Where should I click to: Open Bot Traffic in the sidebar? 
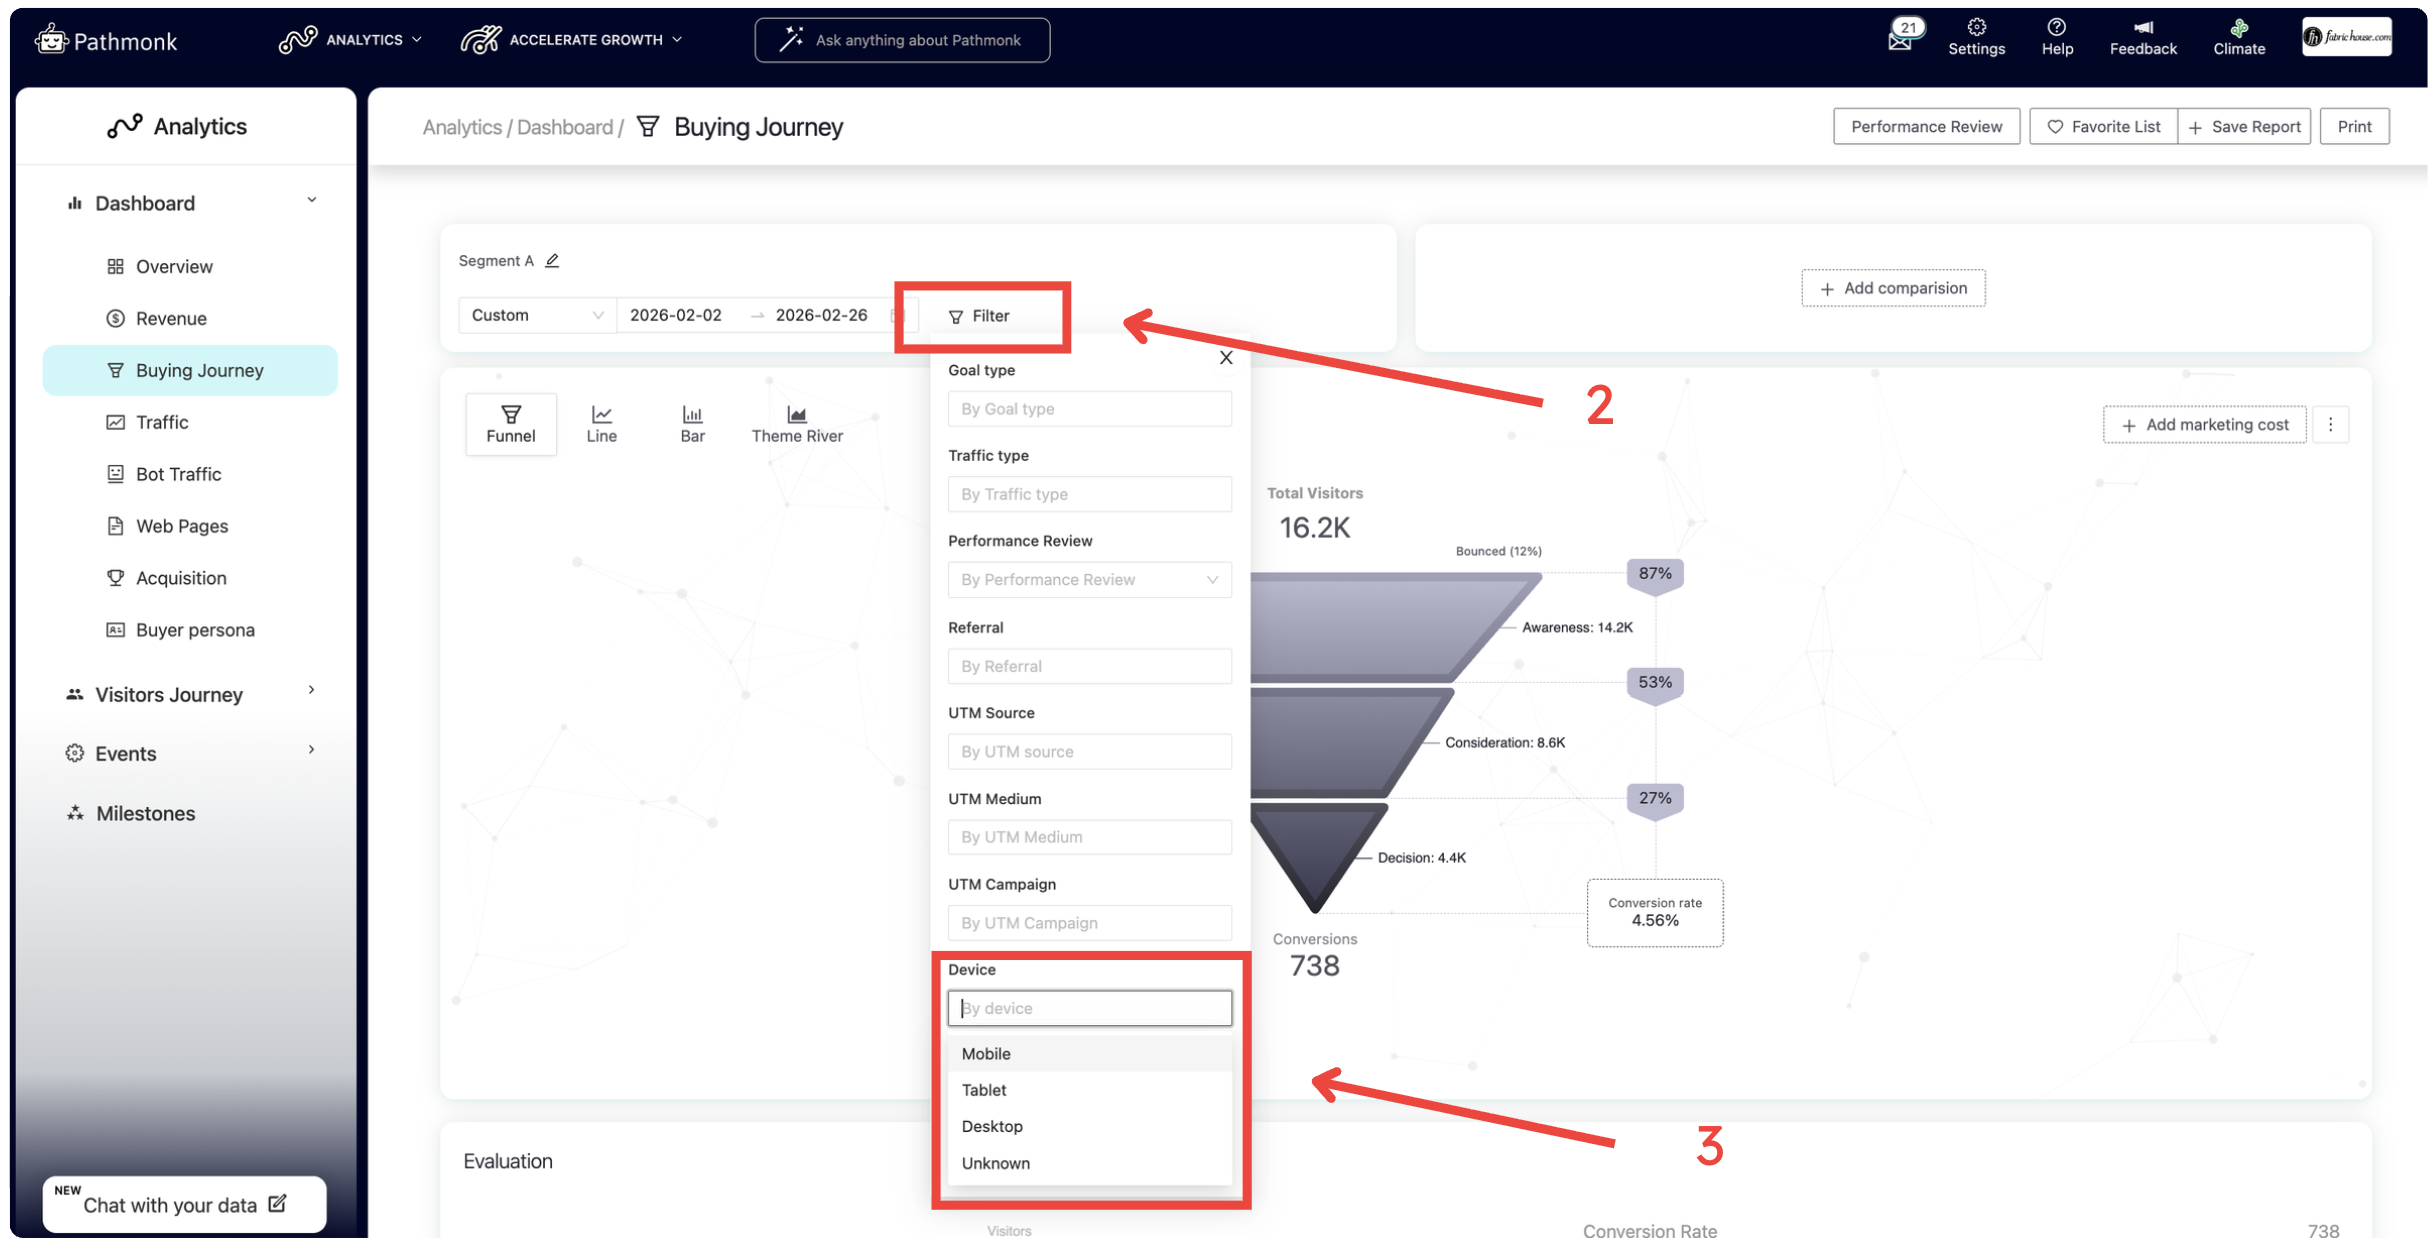[x=178, y=474]
